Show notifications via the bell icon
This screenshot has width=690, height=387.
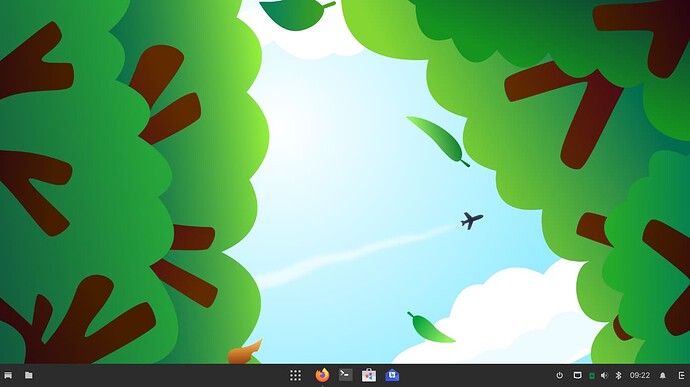click(x=663, y=375)
